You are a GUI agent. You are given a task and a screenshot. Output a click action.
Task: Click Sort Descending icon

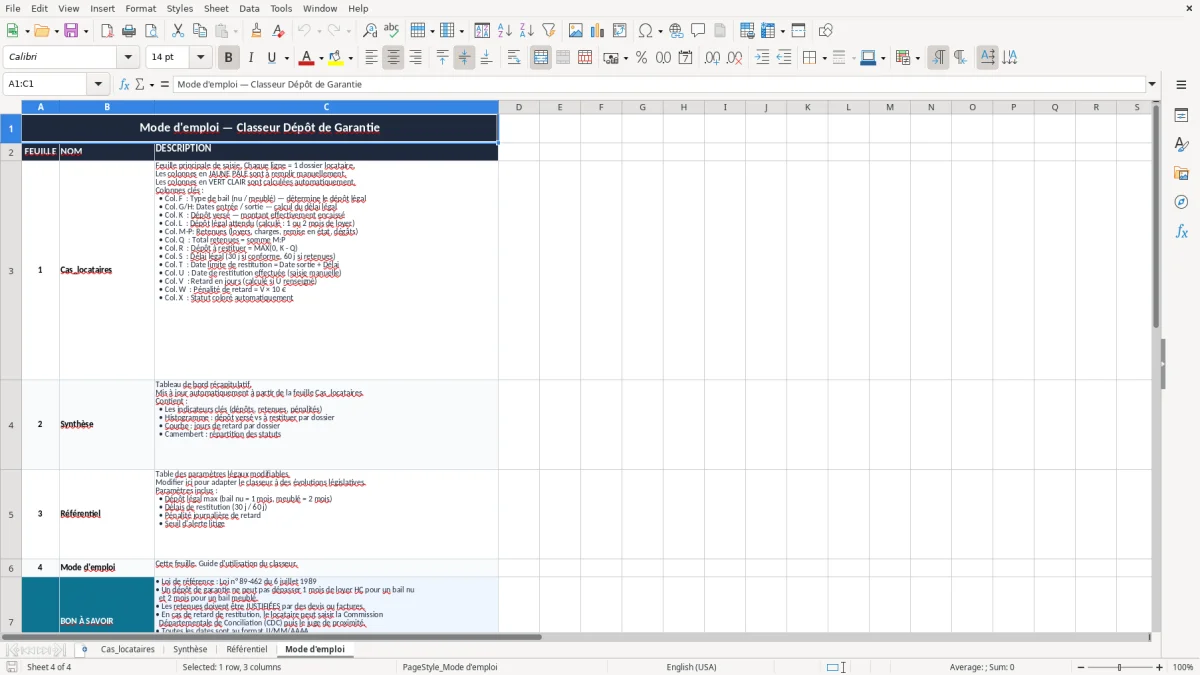point(527,31)
